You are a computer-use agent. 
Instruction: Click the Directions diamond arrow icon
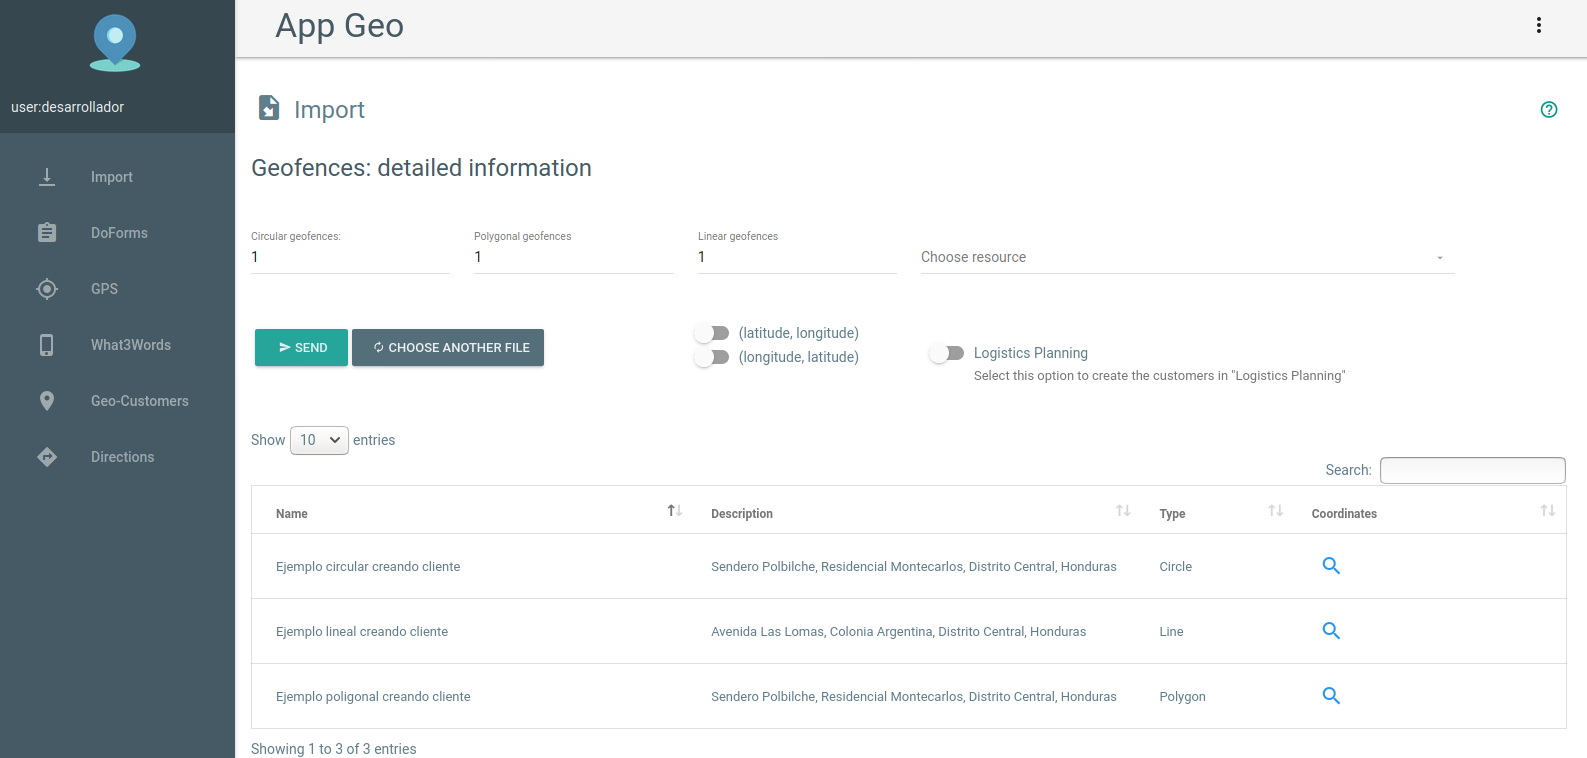click(x=47, y=457)
